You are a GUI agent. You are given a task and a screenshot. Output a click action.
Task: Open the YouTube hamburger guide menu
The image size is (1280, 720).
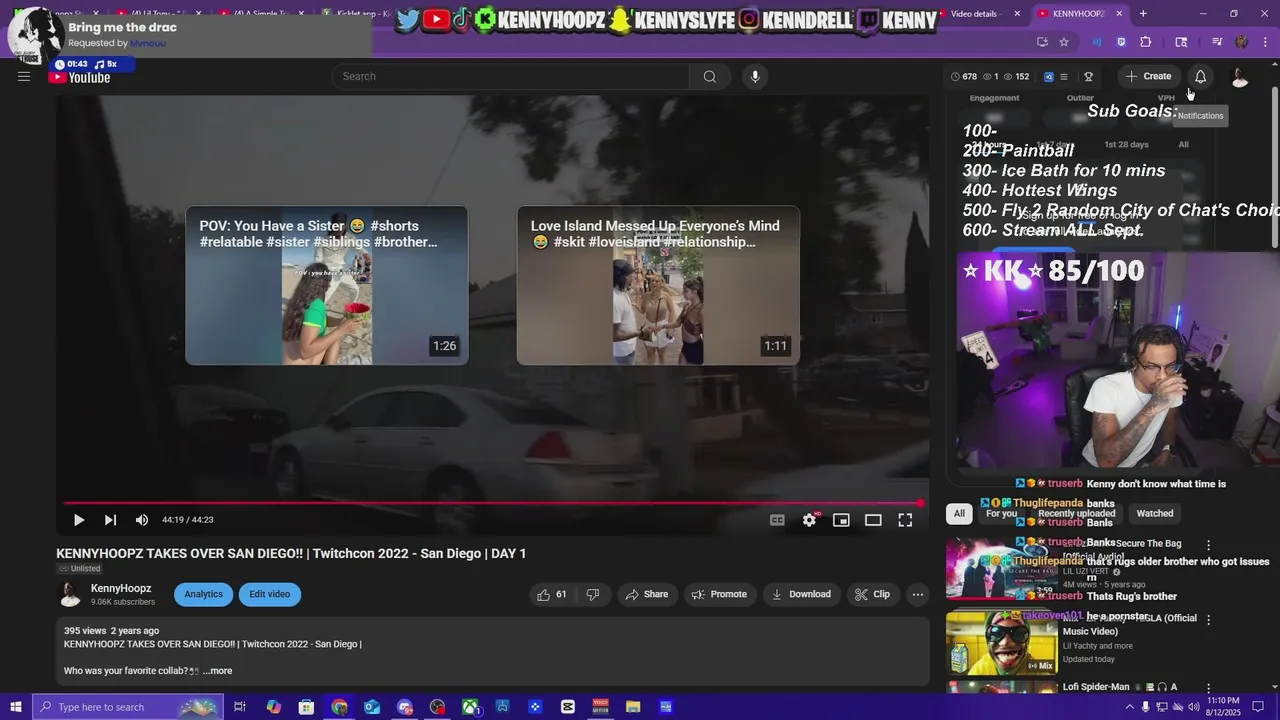[x=24, y=76]
